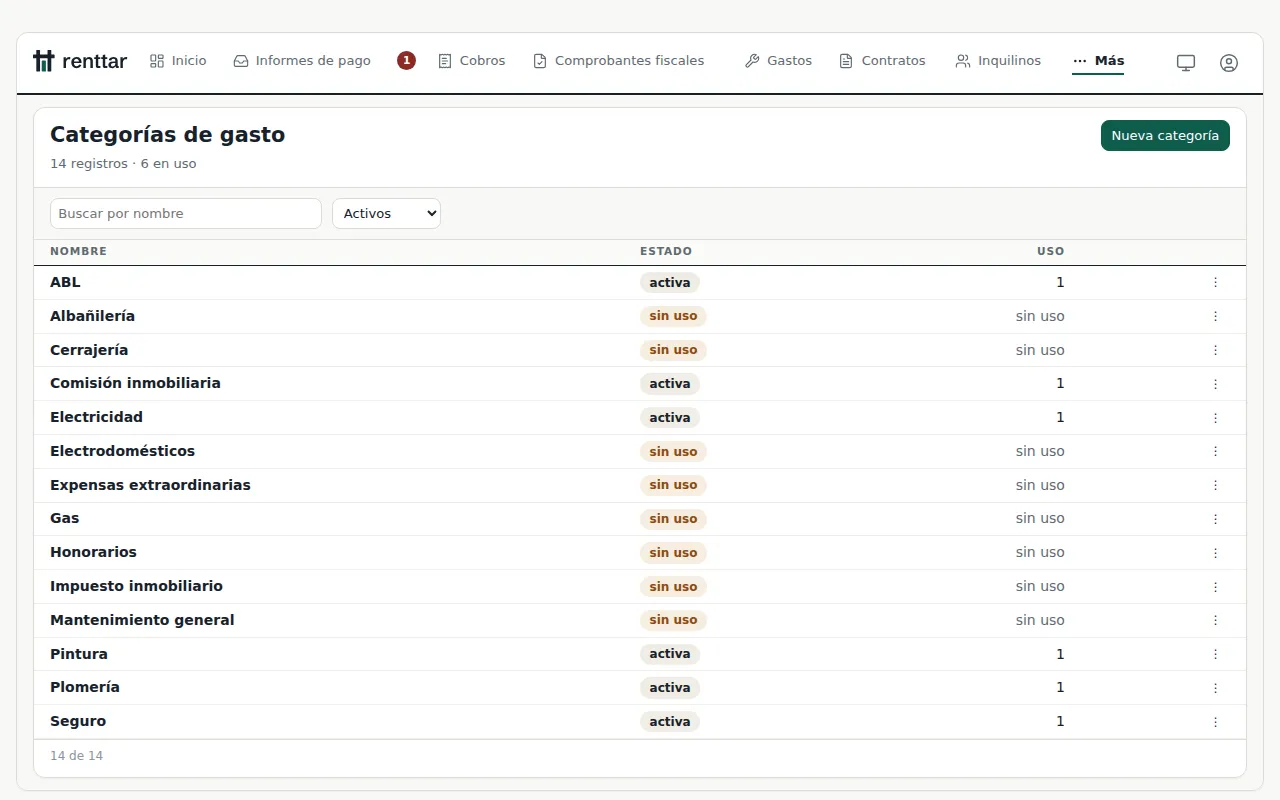Expand the Activos status filter dropdown
The image size is (1280, 800).
tap(386, 213)
